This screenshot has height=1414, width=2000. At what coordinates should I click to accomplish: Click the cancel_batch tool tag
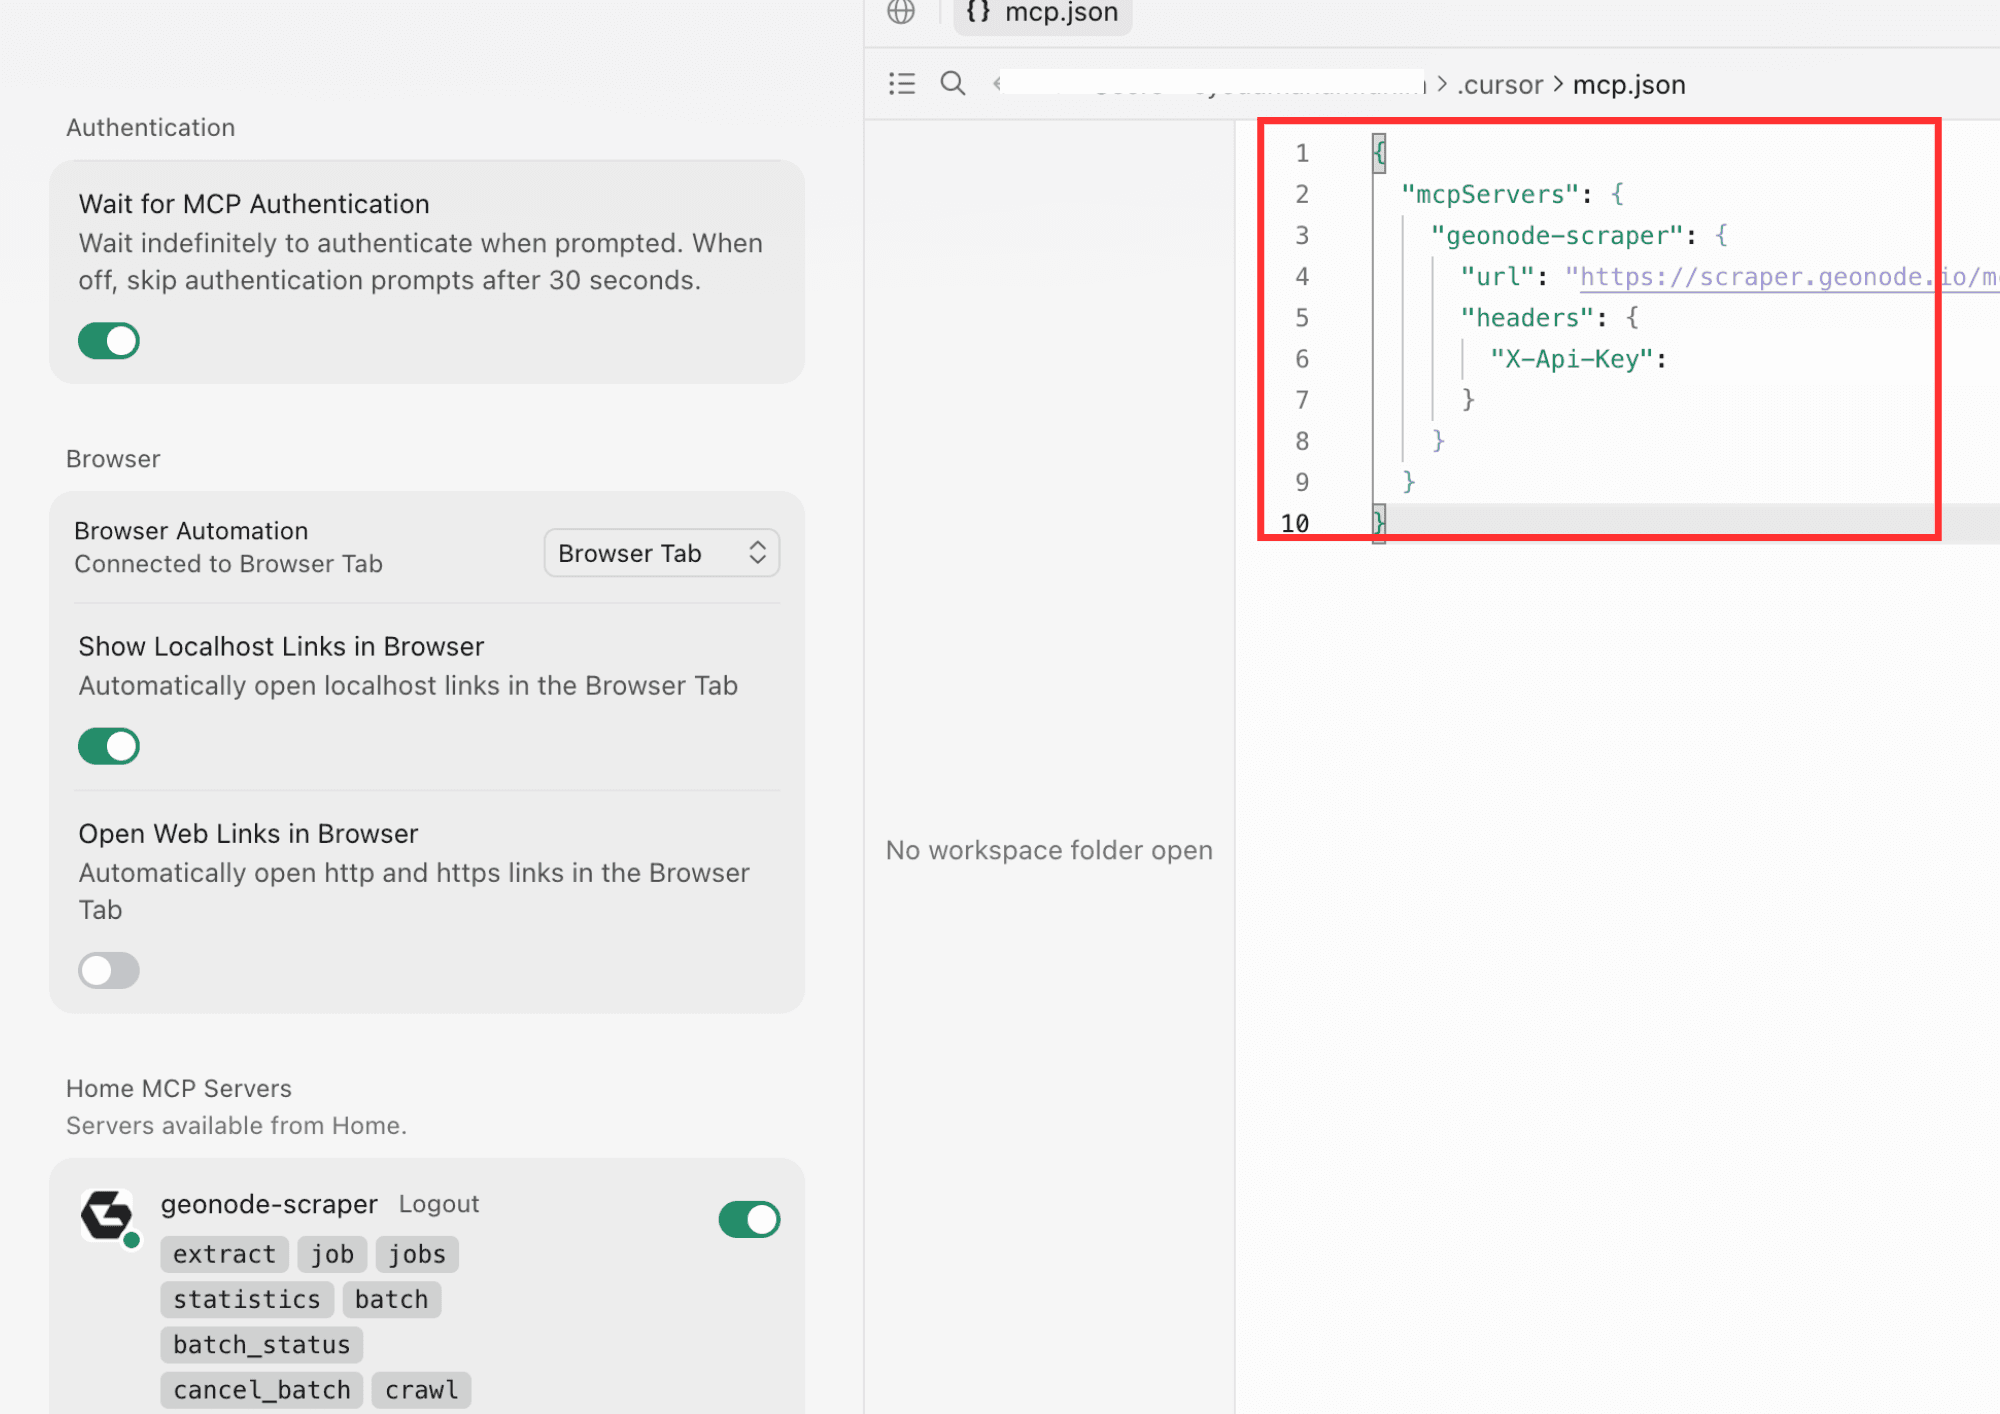[261, 1390]
